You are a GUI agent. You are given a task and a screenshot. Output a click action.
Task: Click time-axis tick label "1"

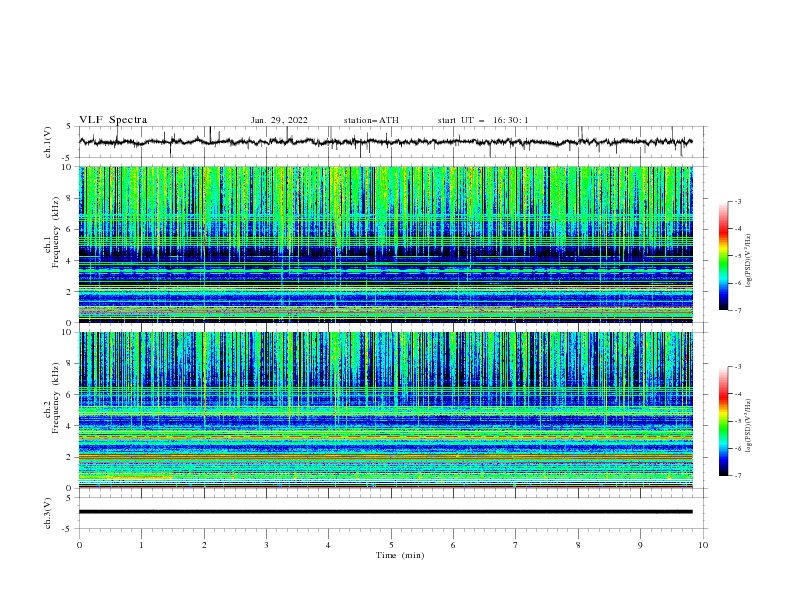coord(141,545)
